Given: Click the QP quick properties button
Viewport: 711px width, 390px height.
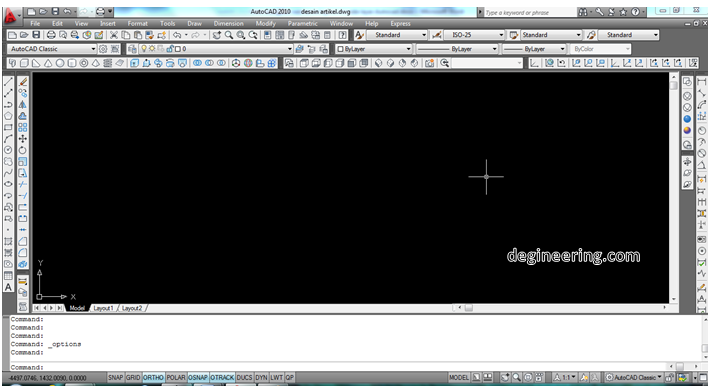Looking at the screenshot, I should 289,377.
